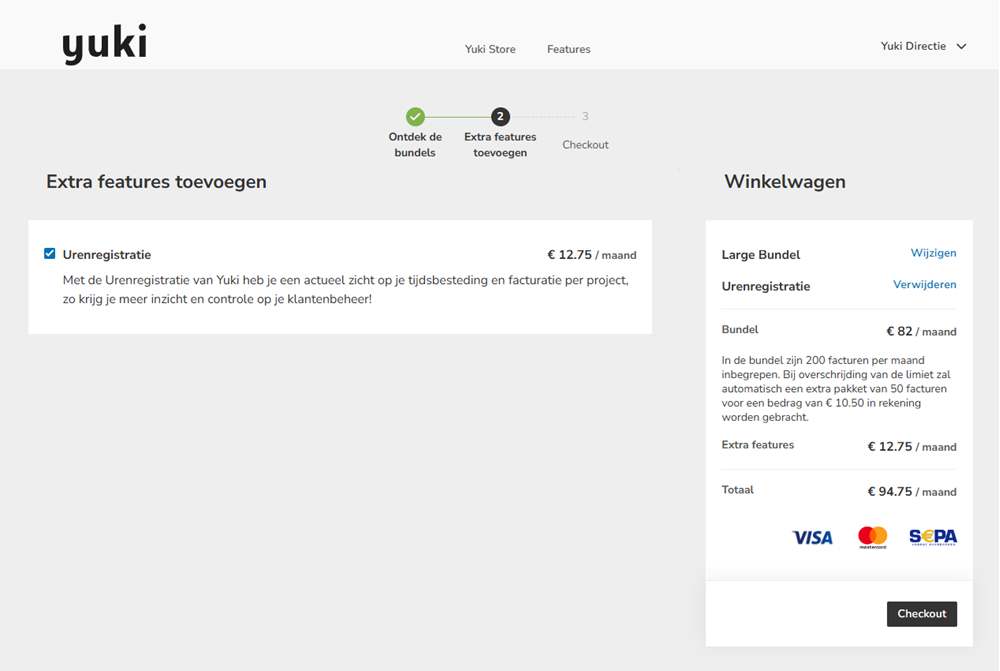Screen dimensions: 1000x671
Task: Click the 'Ontdek de bundels' step label
Action: tap(415, 145)
